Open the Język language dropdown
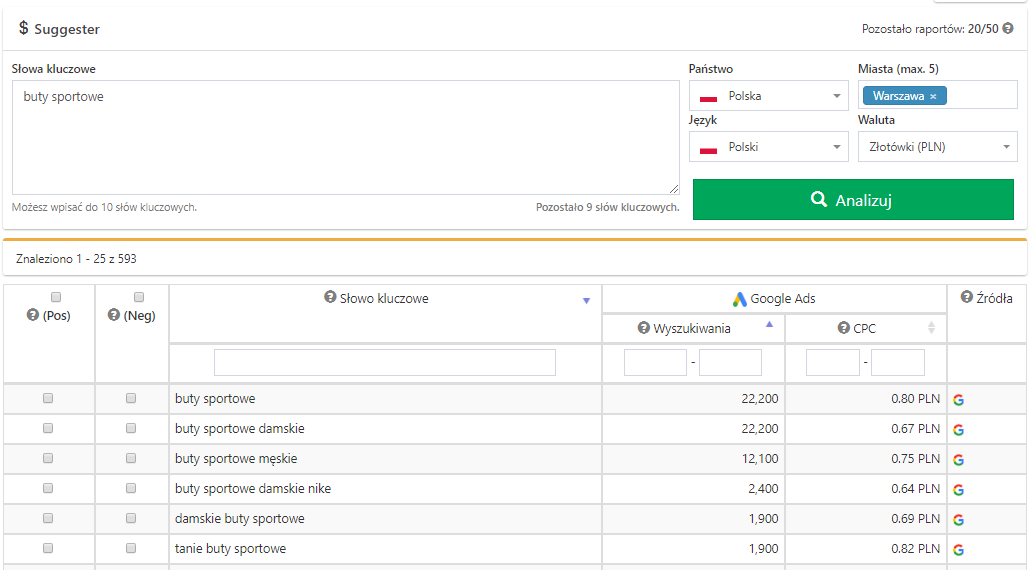This screenshot has width=1031, height=570. pyautogui.click(x=768, y=147)
